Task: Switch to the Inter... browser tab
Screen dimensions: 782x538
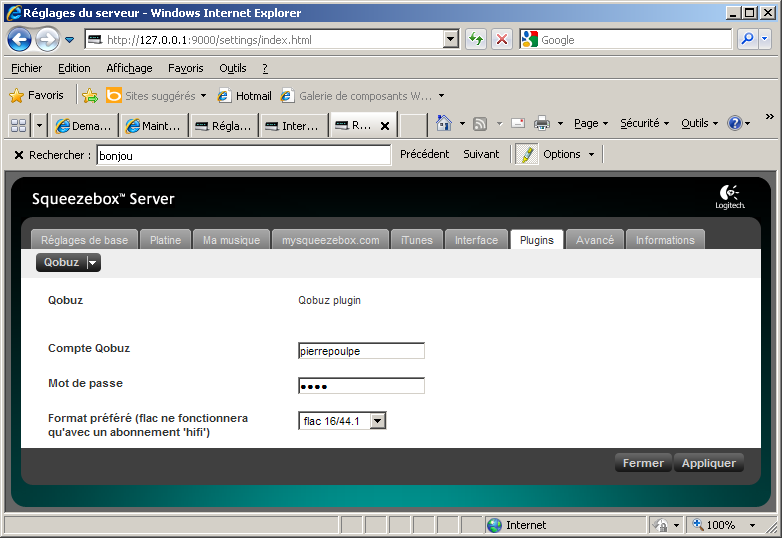Action: click(293, 126)
